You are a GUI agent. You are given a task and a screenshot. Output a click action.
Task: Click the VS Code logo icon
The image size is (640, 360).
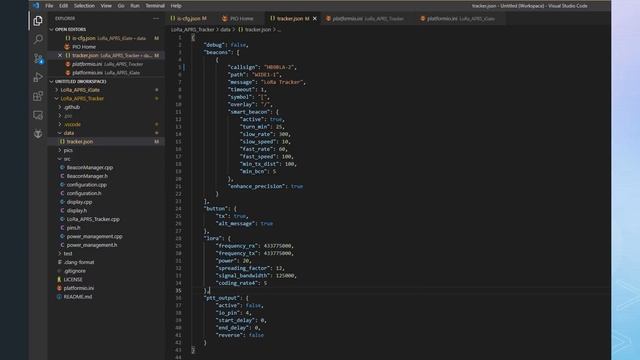tap(36, 6)
